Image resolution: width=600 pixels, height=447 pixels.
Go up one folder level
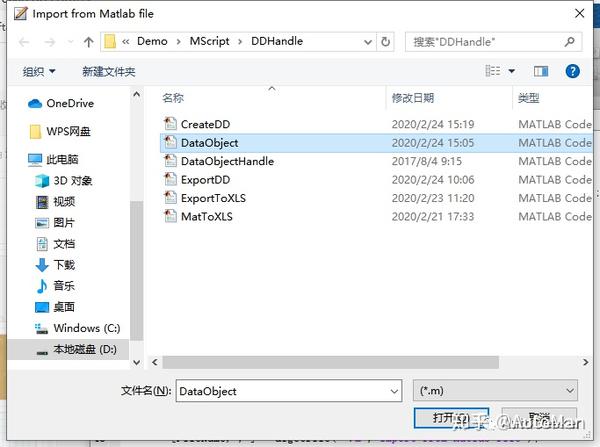pyautogui.click(x=88, y=42)
